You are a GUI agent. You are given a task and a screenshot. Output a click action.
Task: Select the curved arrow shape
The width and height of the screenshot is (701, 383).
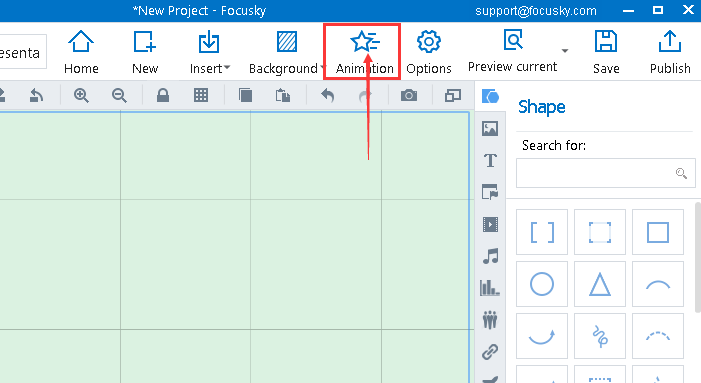542,336
